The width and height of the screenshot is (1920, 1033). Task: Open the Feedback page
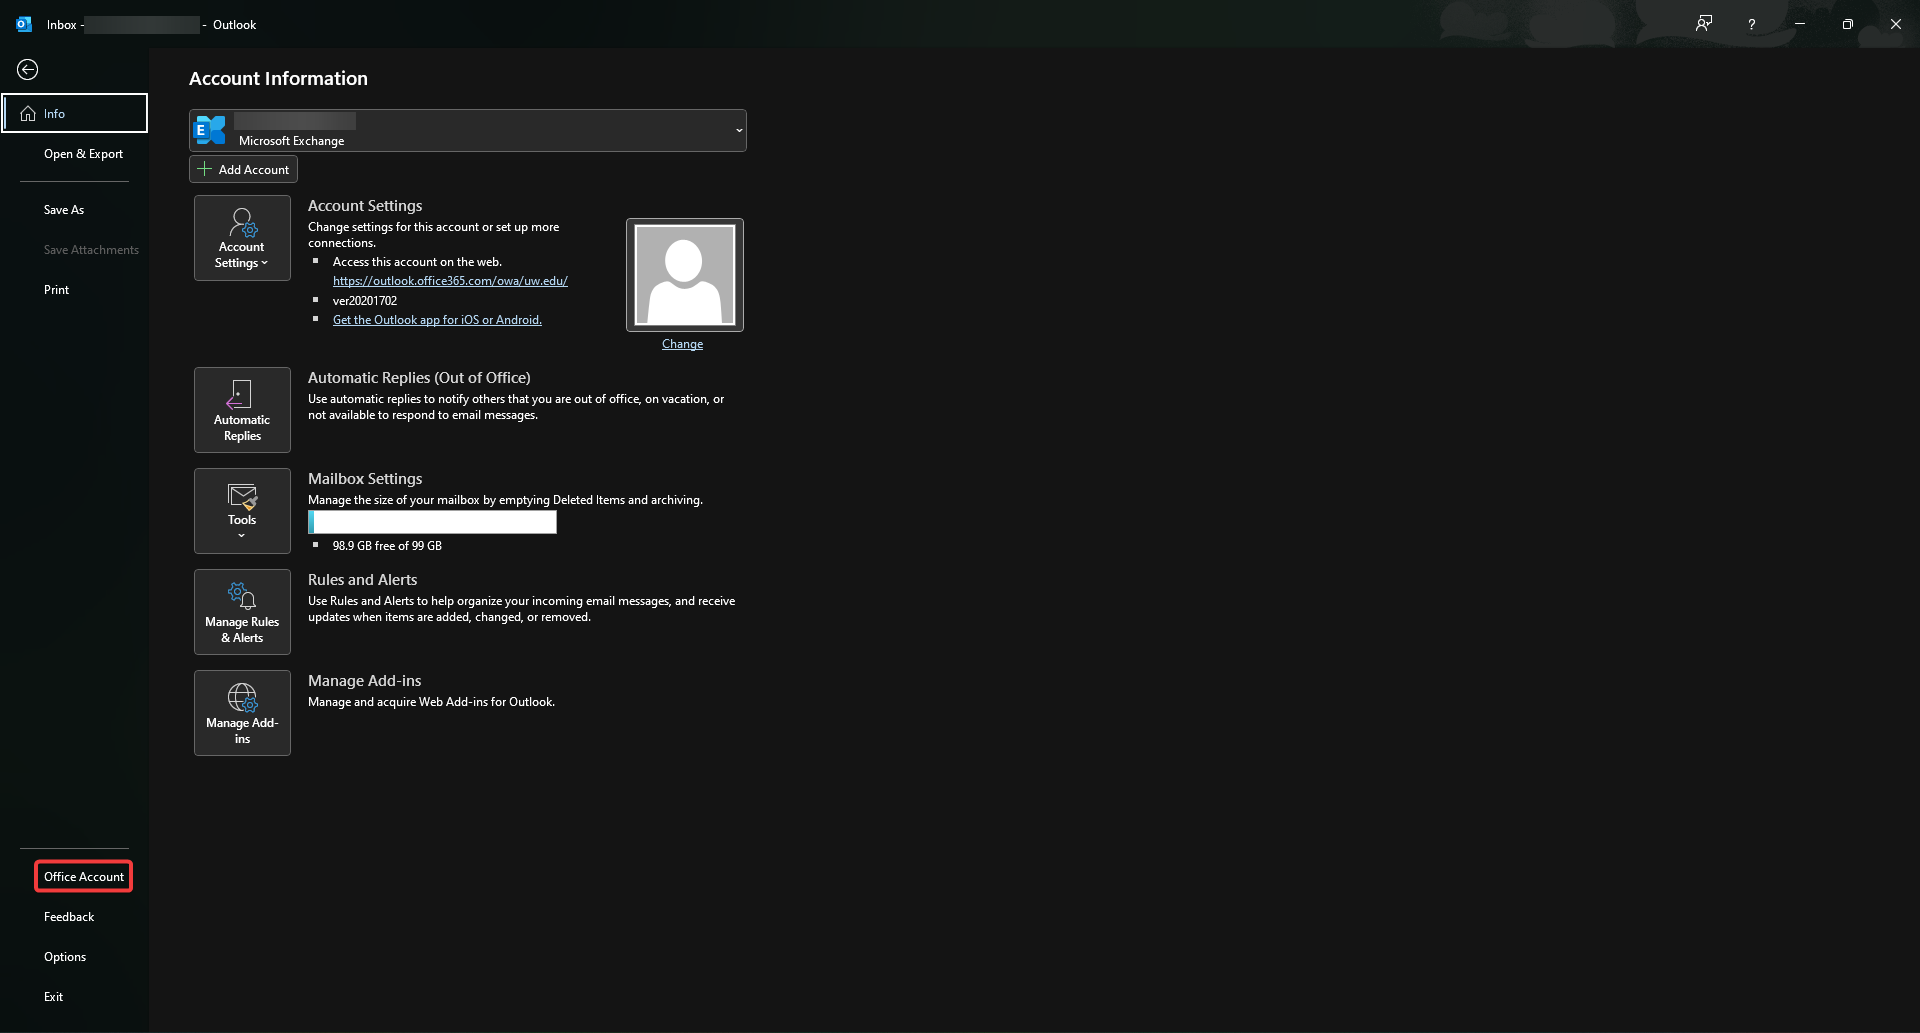coord(69,917)
